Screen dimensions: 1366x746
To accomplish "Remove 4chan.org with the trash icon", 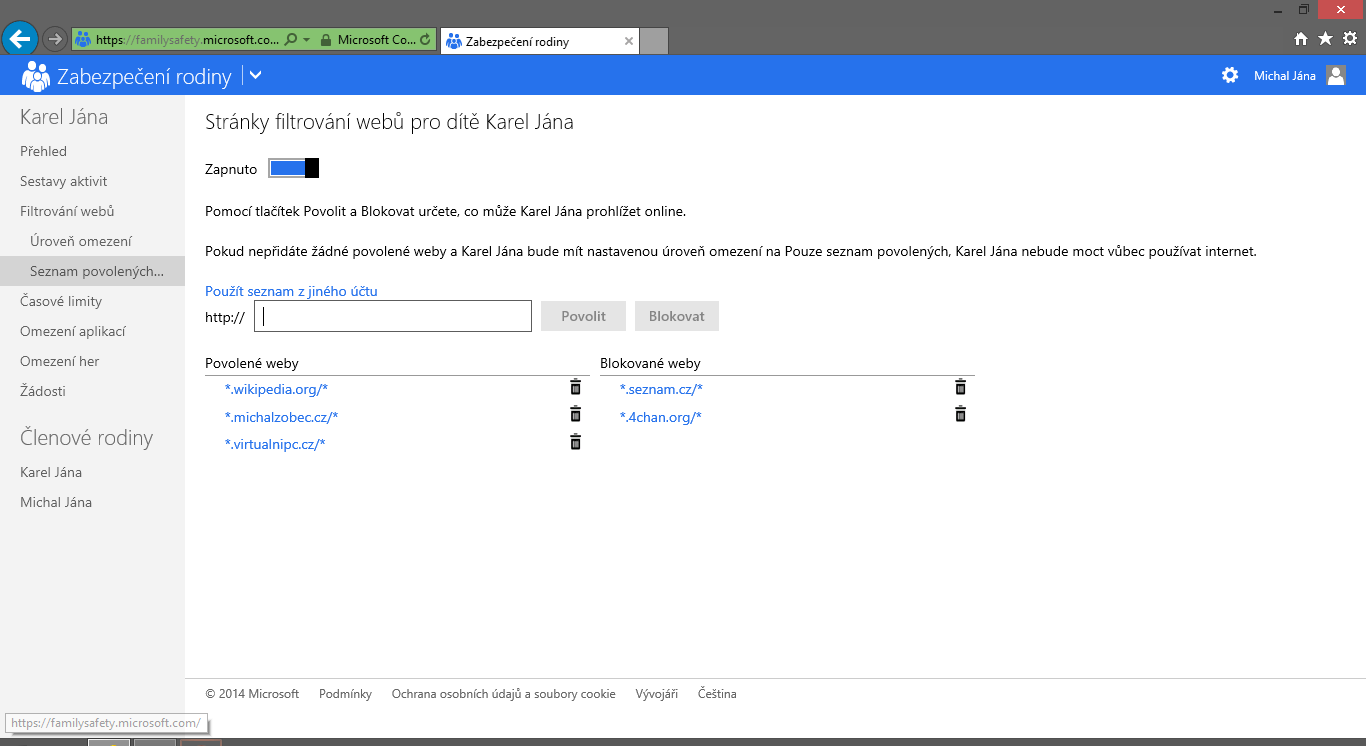I will point(960,415).
